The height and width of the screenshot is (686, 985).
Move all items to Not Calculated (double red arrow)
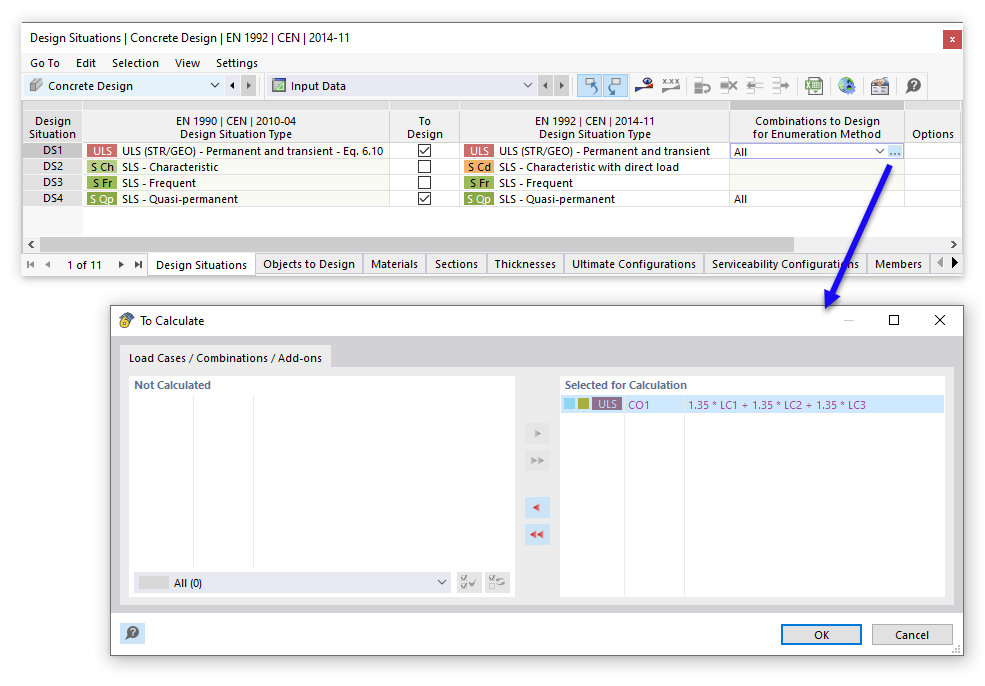coord(537,535)
